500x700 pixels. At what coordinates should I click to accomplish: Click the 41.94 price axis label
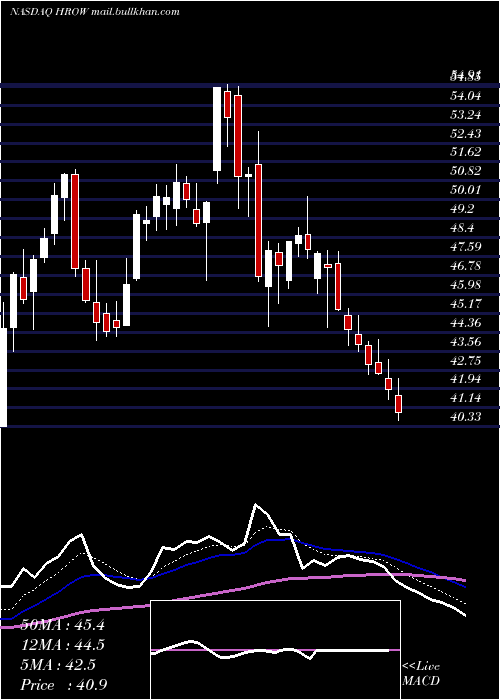click(465, 379)
